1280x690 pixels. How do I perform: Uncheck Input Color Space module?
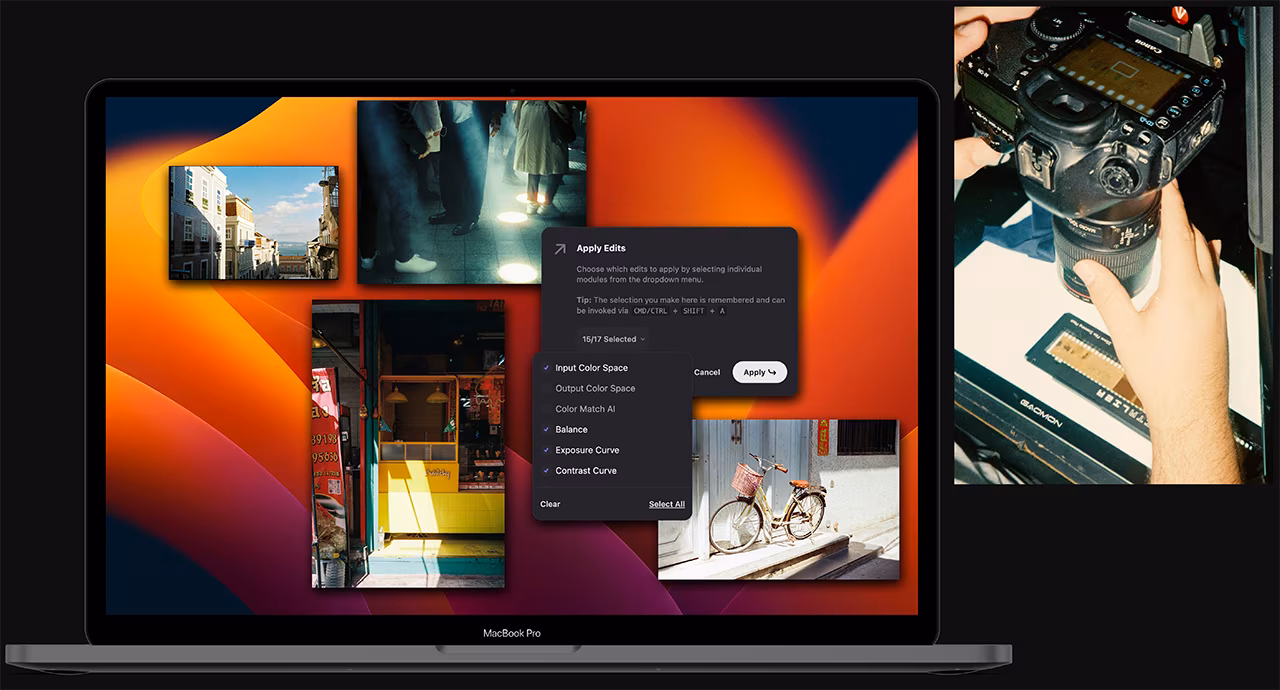[546, 368]
